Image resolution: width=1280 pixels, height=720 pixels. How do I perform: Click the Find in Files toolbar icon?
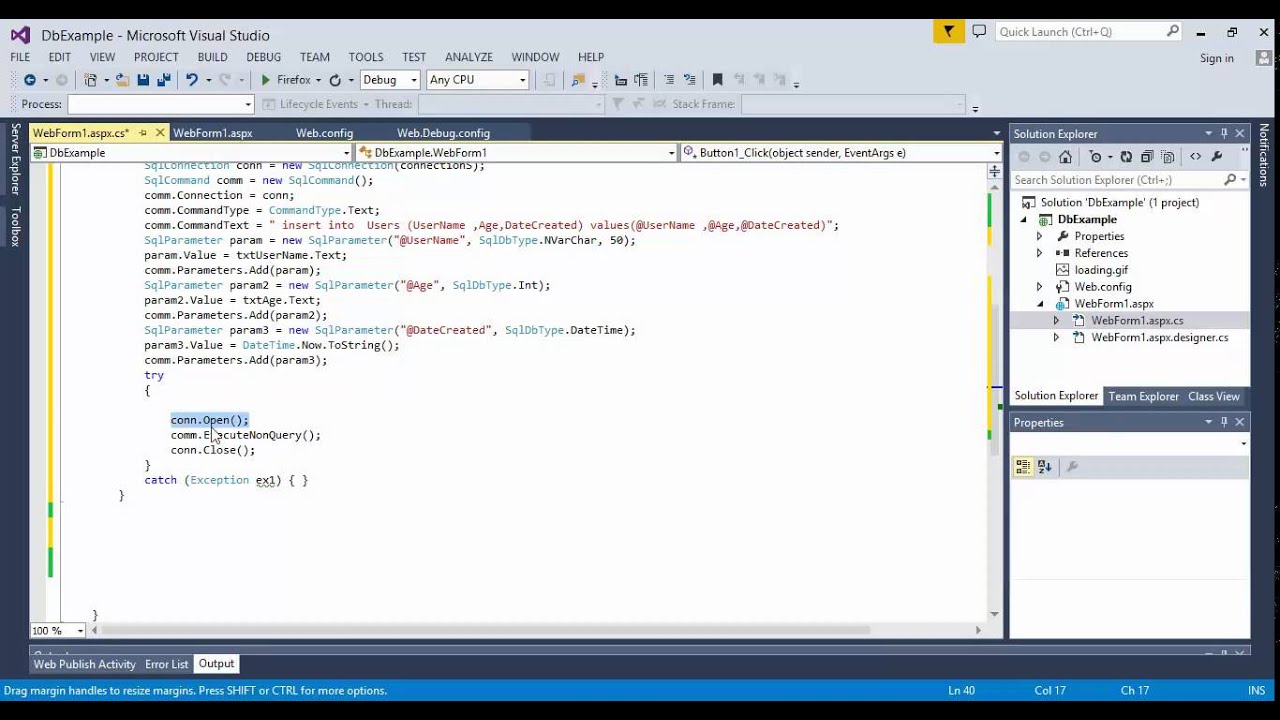click(577, 80)
